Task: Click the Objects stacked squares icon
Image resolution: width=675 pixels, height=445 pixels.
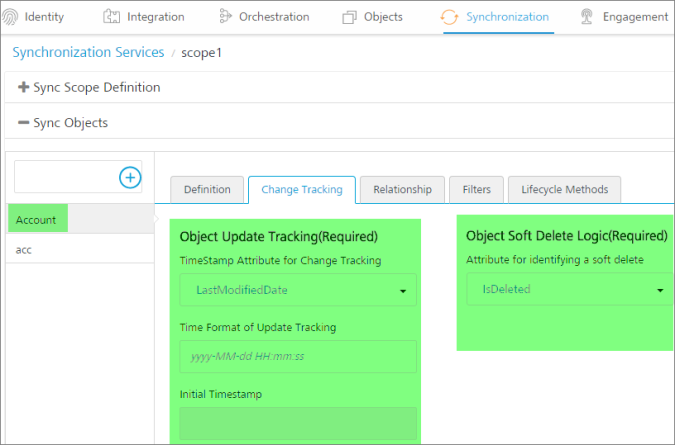Action: (349, 17)
